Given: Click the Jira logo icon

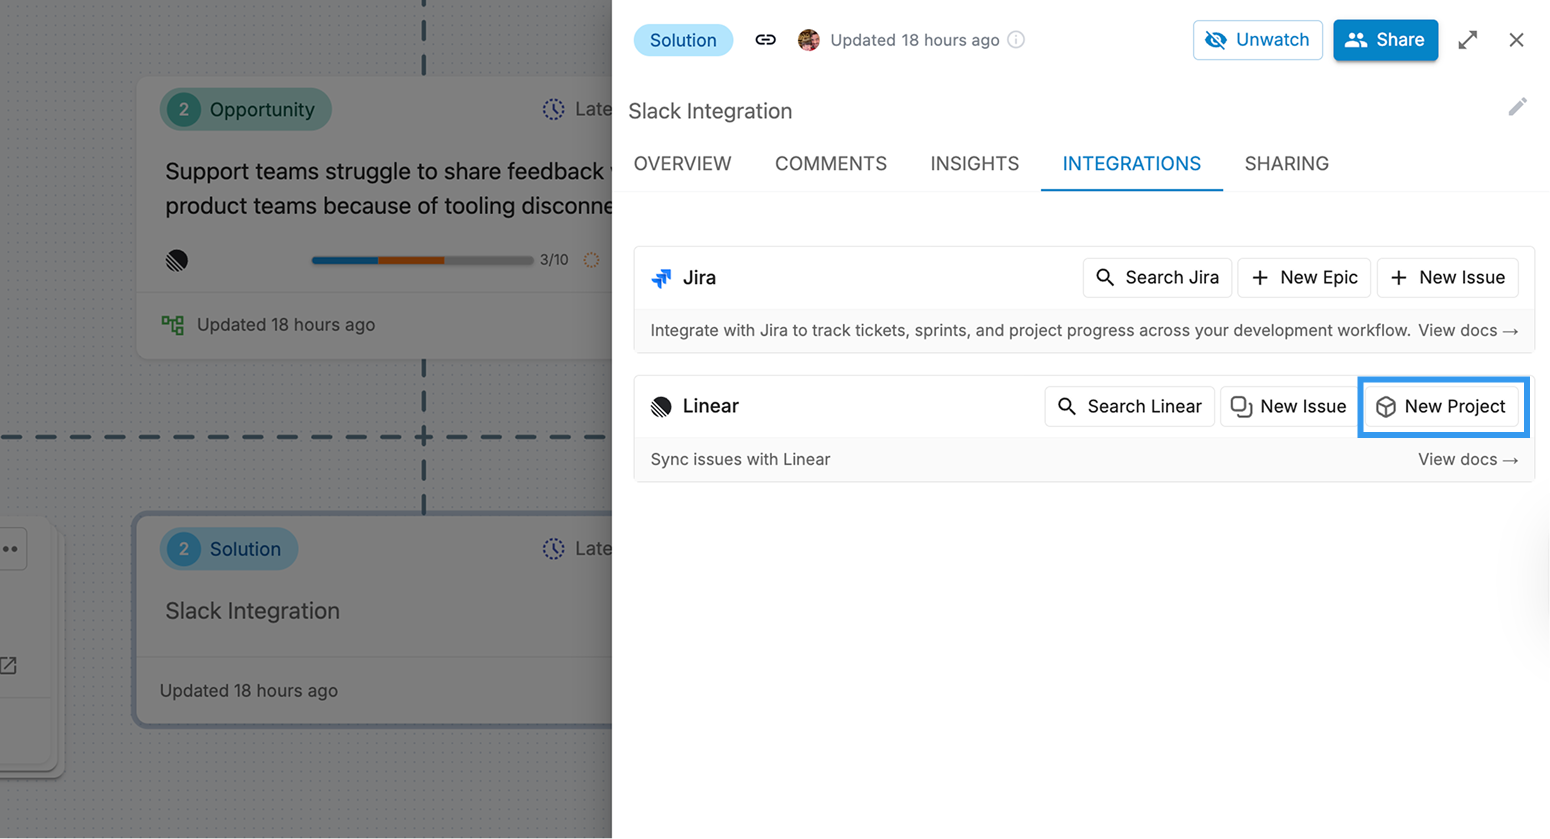Looking at the screenshot, I should 661,278.
